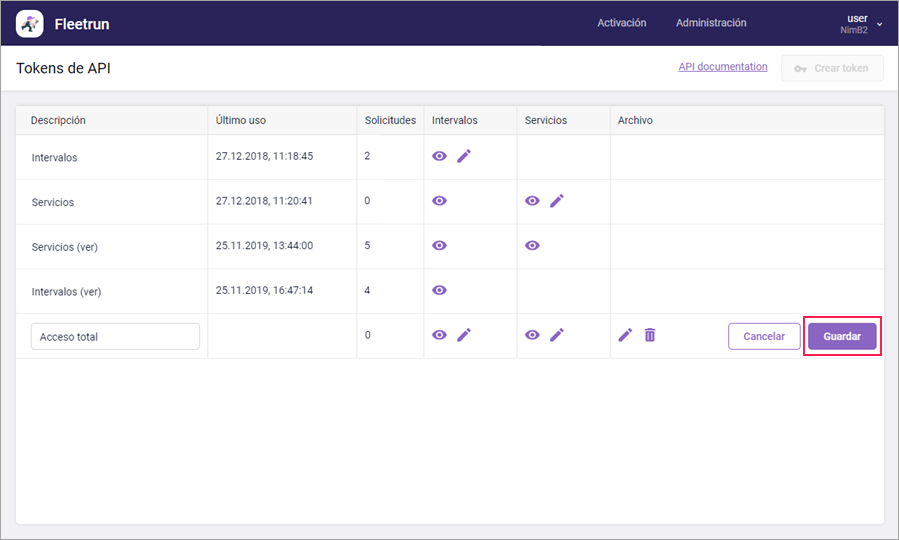Toggle Intervalos eye icon in Servicios row

pos(439,201)
